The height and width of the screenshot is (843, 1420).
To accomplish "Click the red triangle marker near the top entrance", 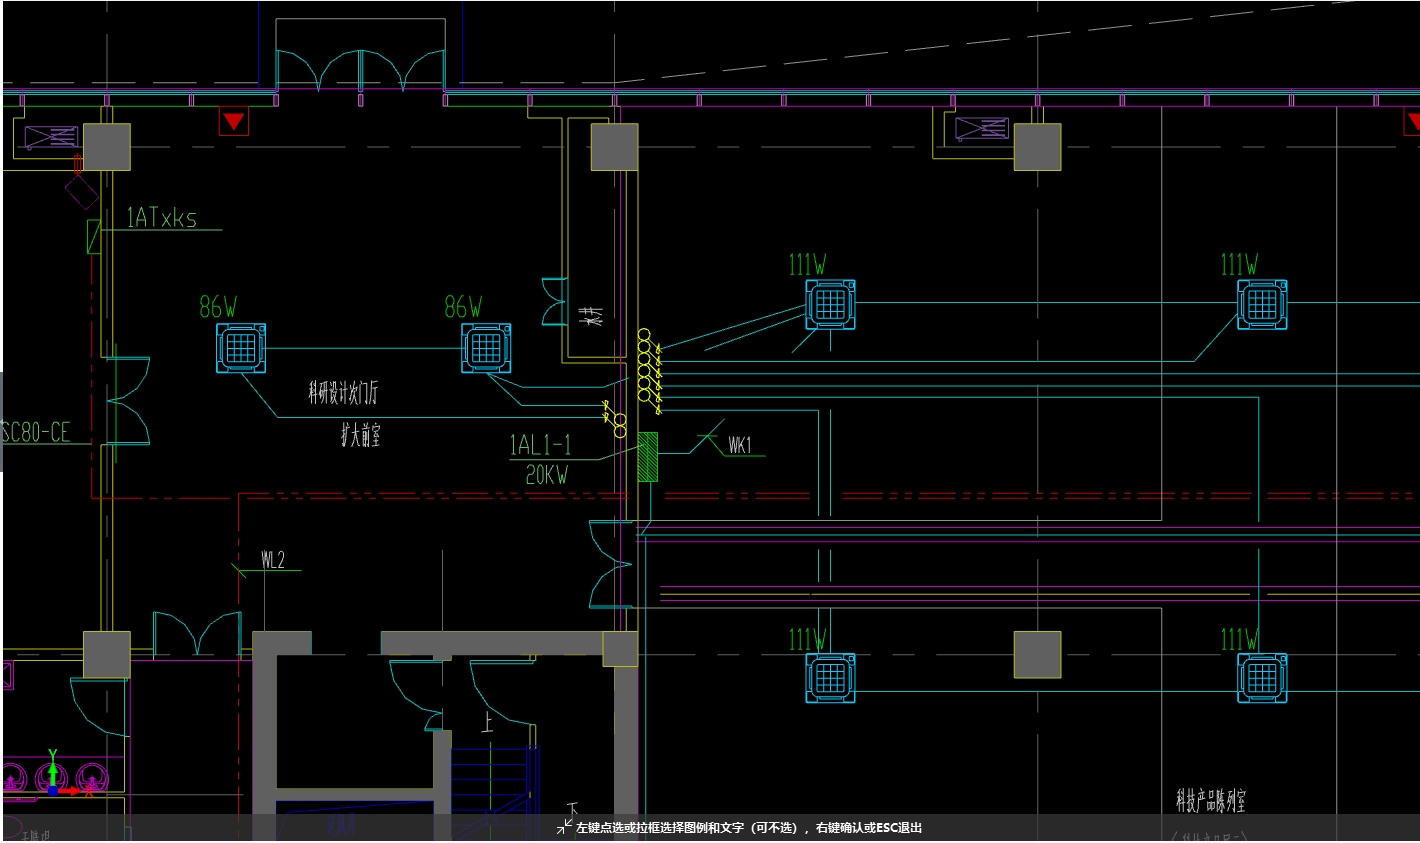I will click(233, 122).
